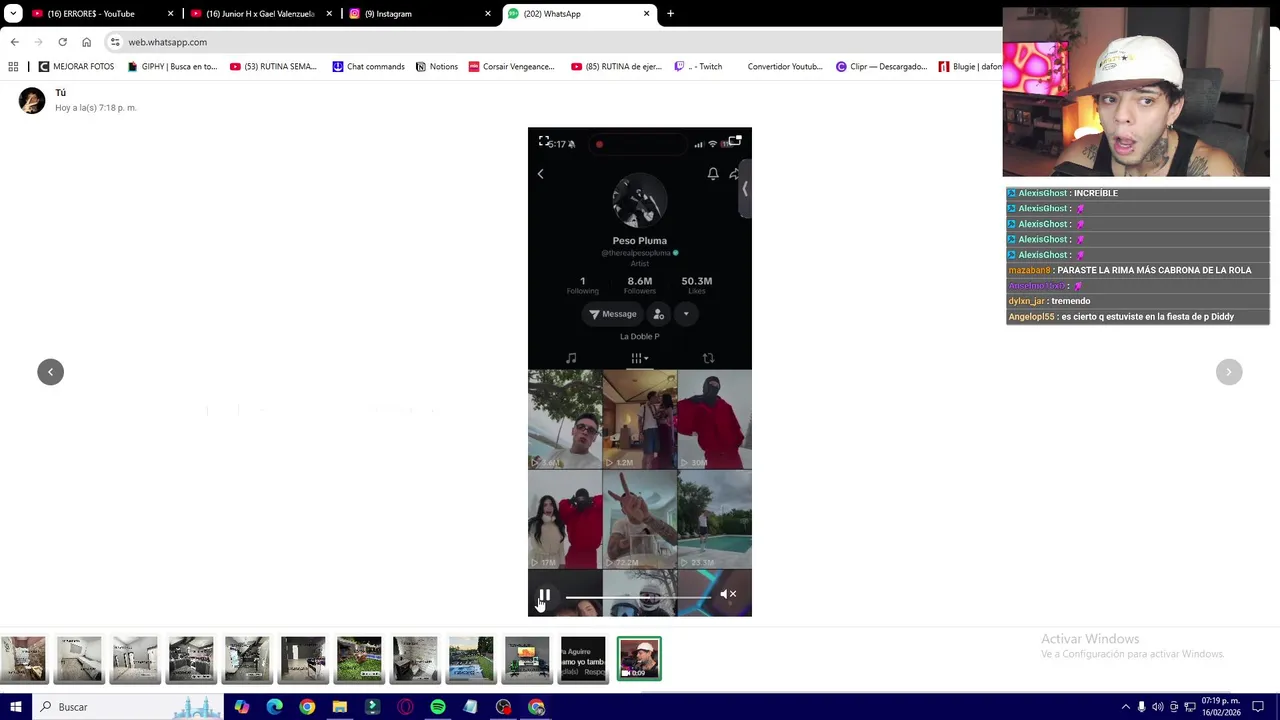Go to the browser home page

point(86,42)
